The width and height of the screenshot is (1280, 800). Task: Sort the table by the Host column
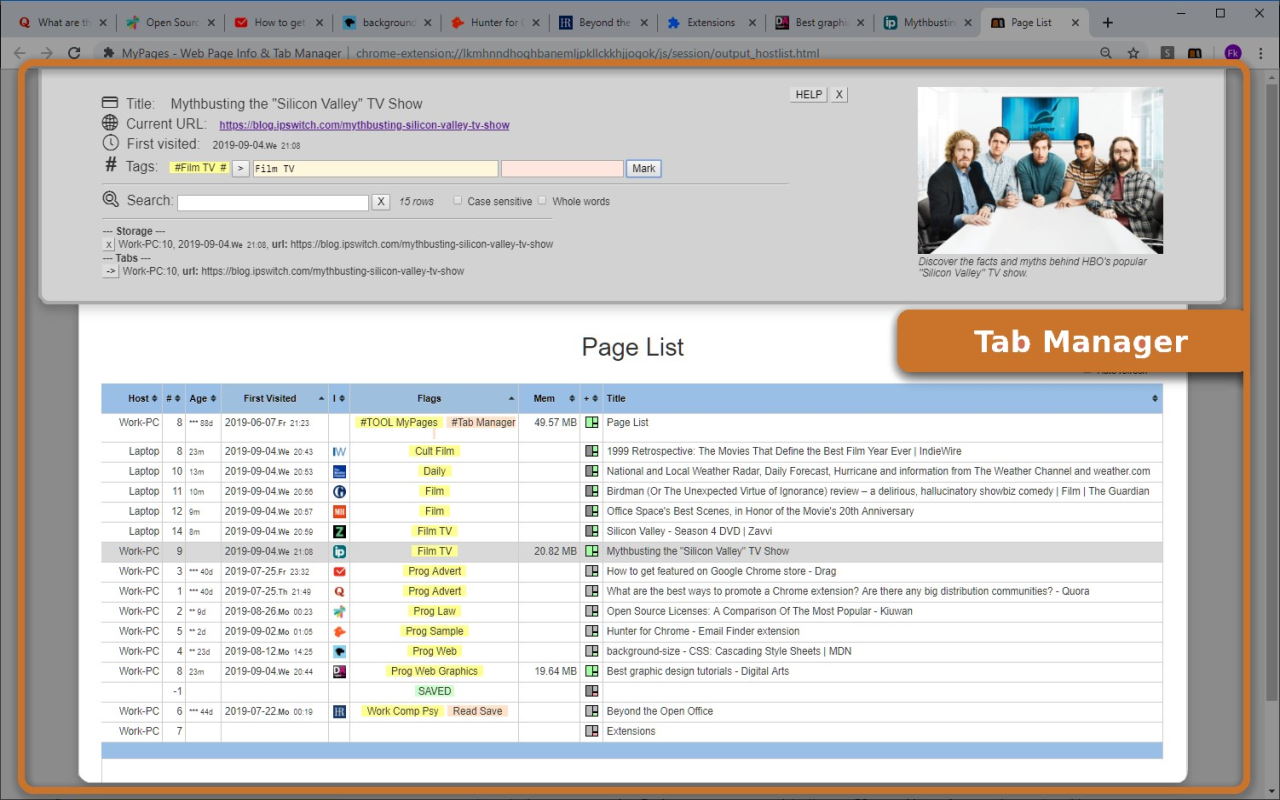coord(132,398)
